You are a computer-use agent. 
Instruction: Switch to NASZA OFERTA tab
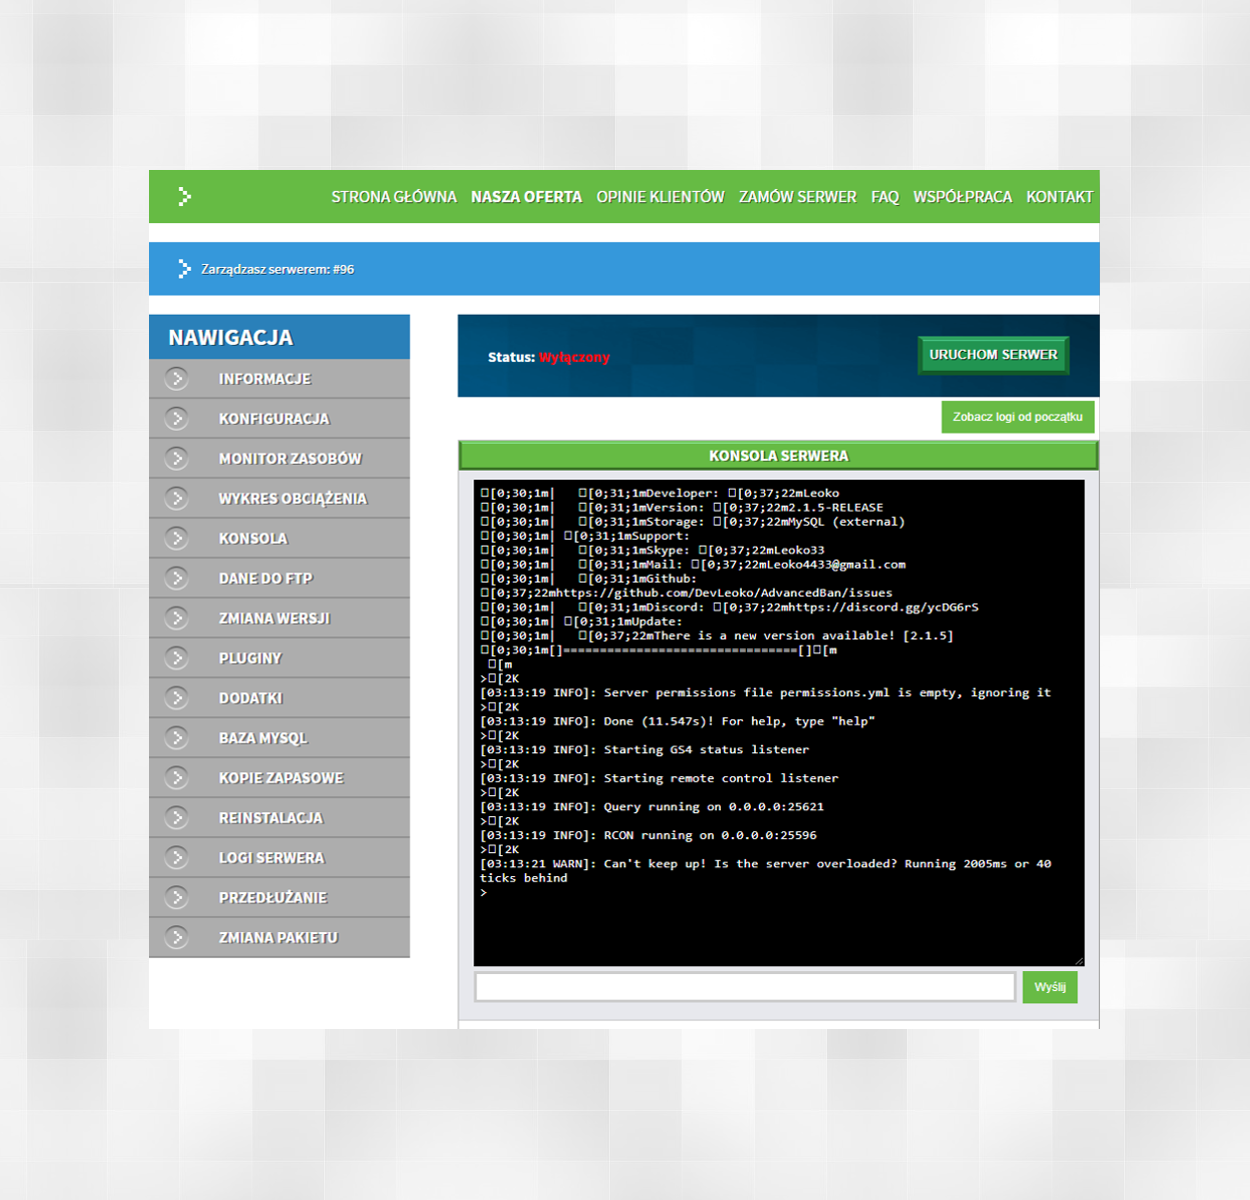coord(527,196)
